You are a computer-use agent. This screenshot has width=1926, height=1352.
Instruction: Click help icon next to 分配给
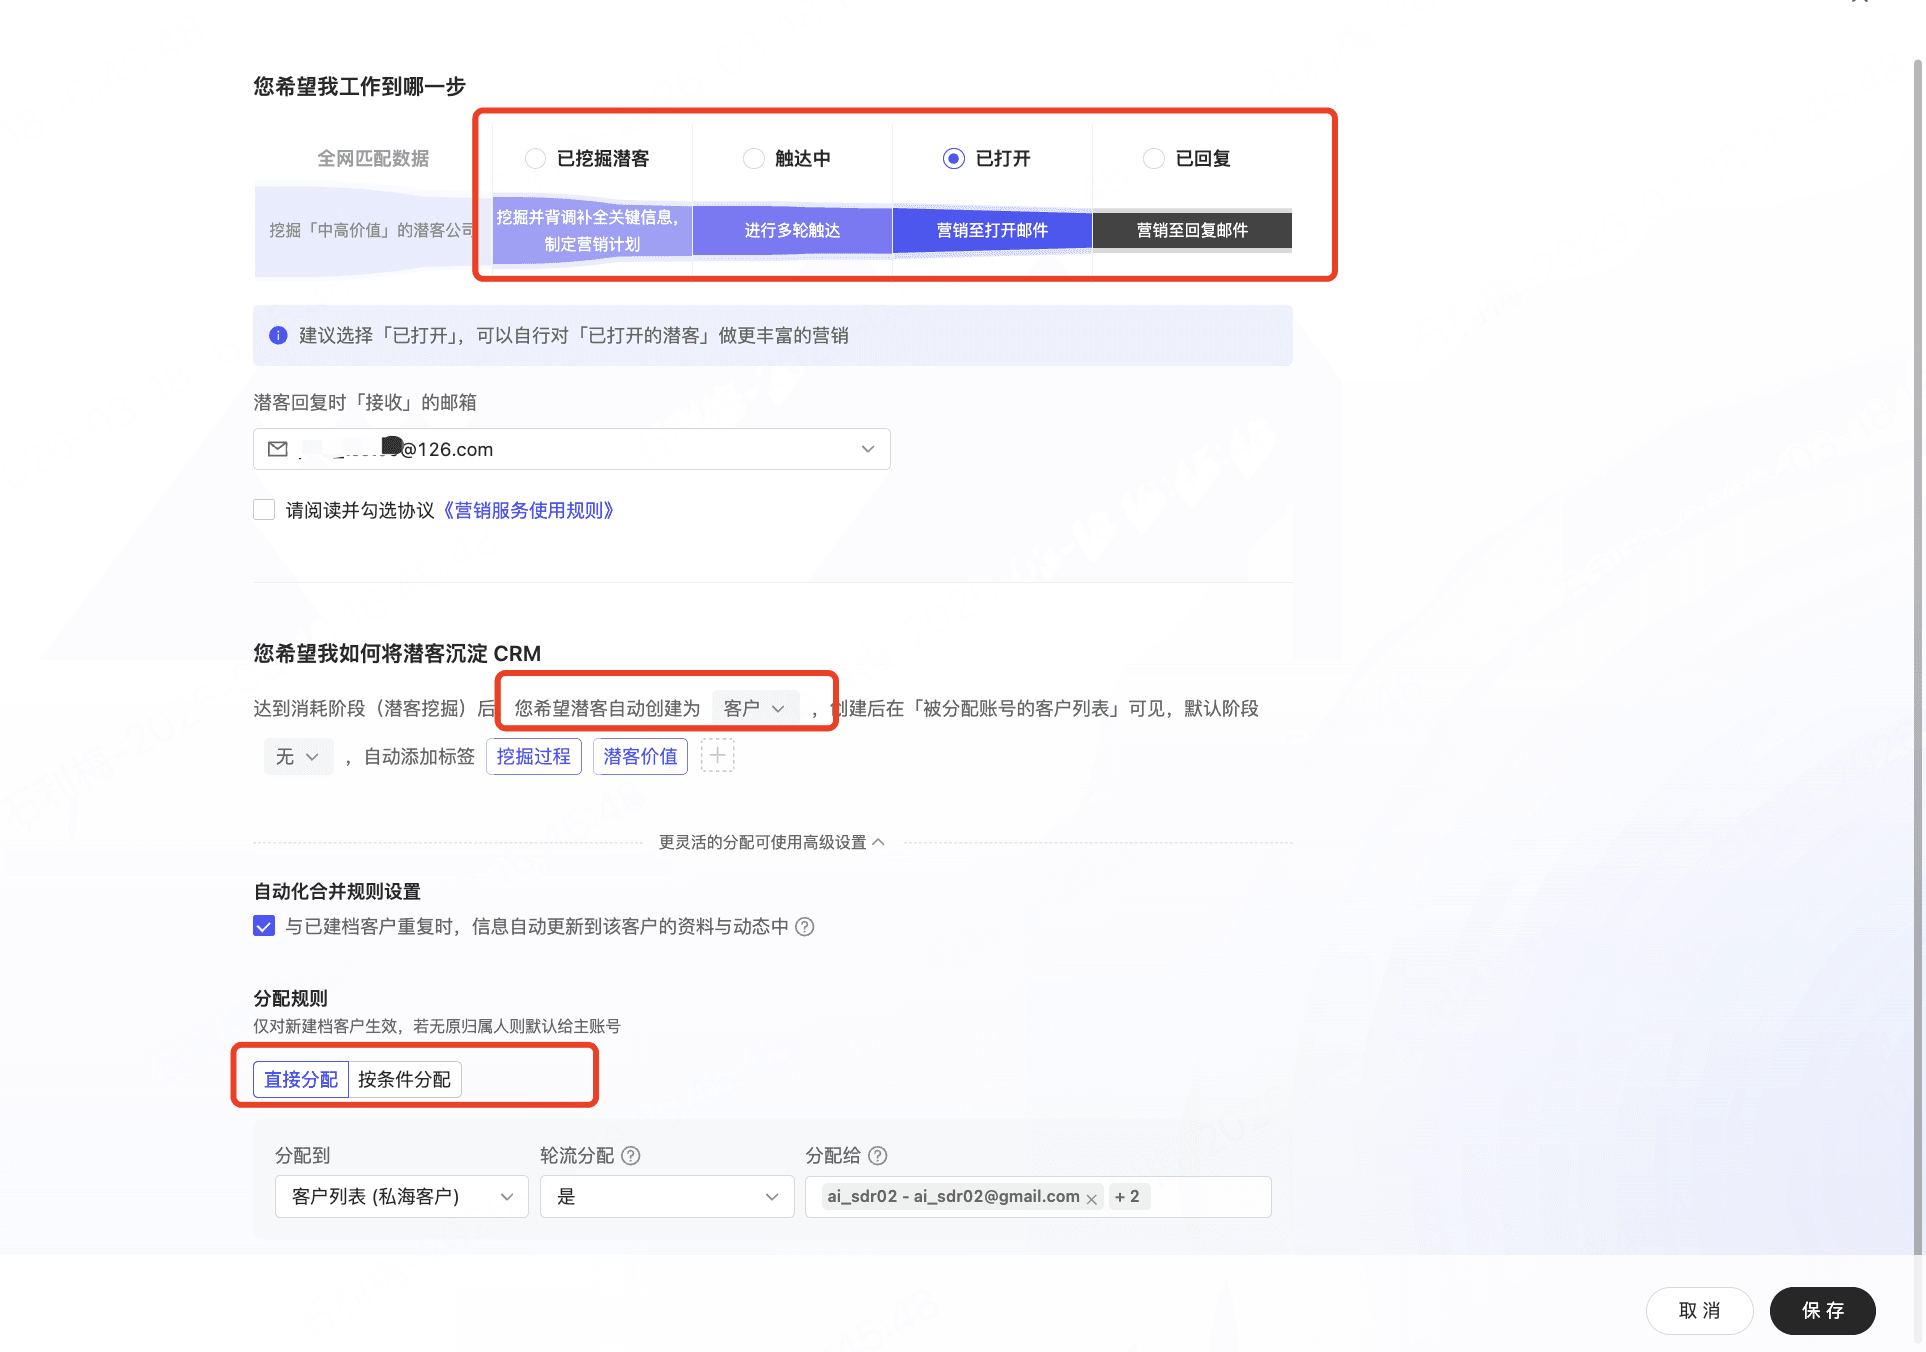click(878, 1156)
